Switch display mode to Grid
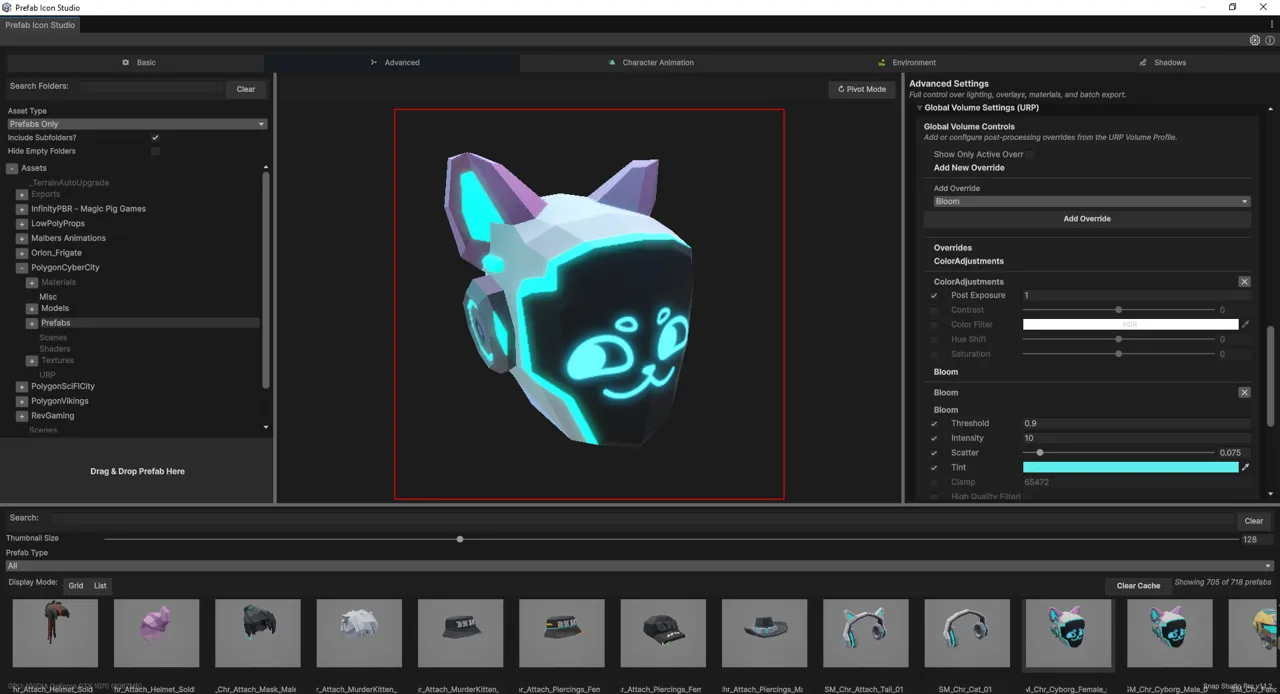This screenshot has height=694, width=1280. (76, 586)
